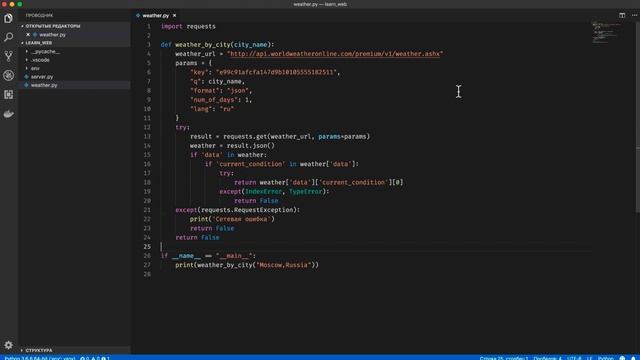Click 'requests.get' on line 13
The width and height of the screenshot is (640, 360).
pos(245,136)
